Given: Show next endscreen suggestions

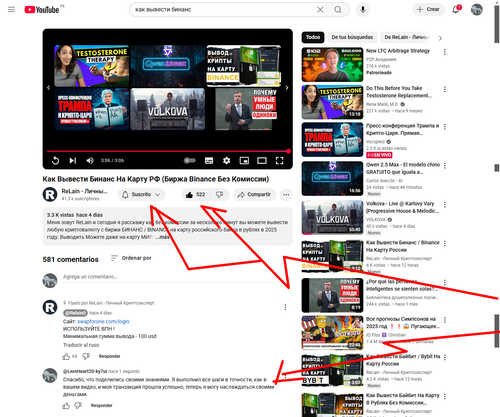Looking at the screenshot, I should [x=287, y=88].
